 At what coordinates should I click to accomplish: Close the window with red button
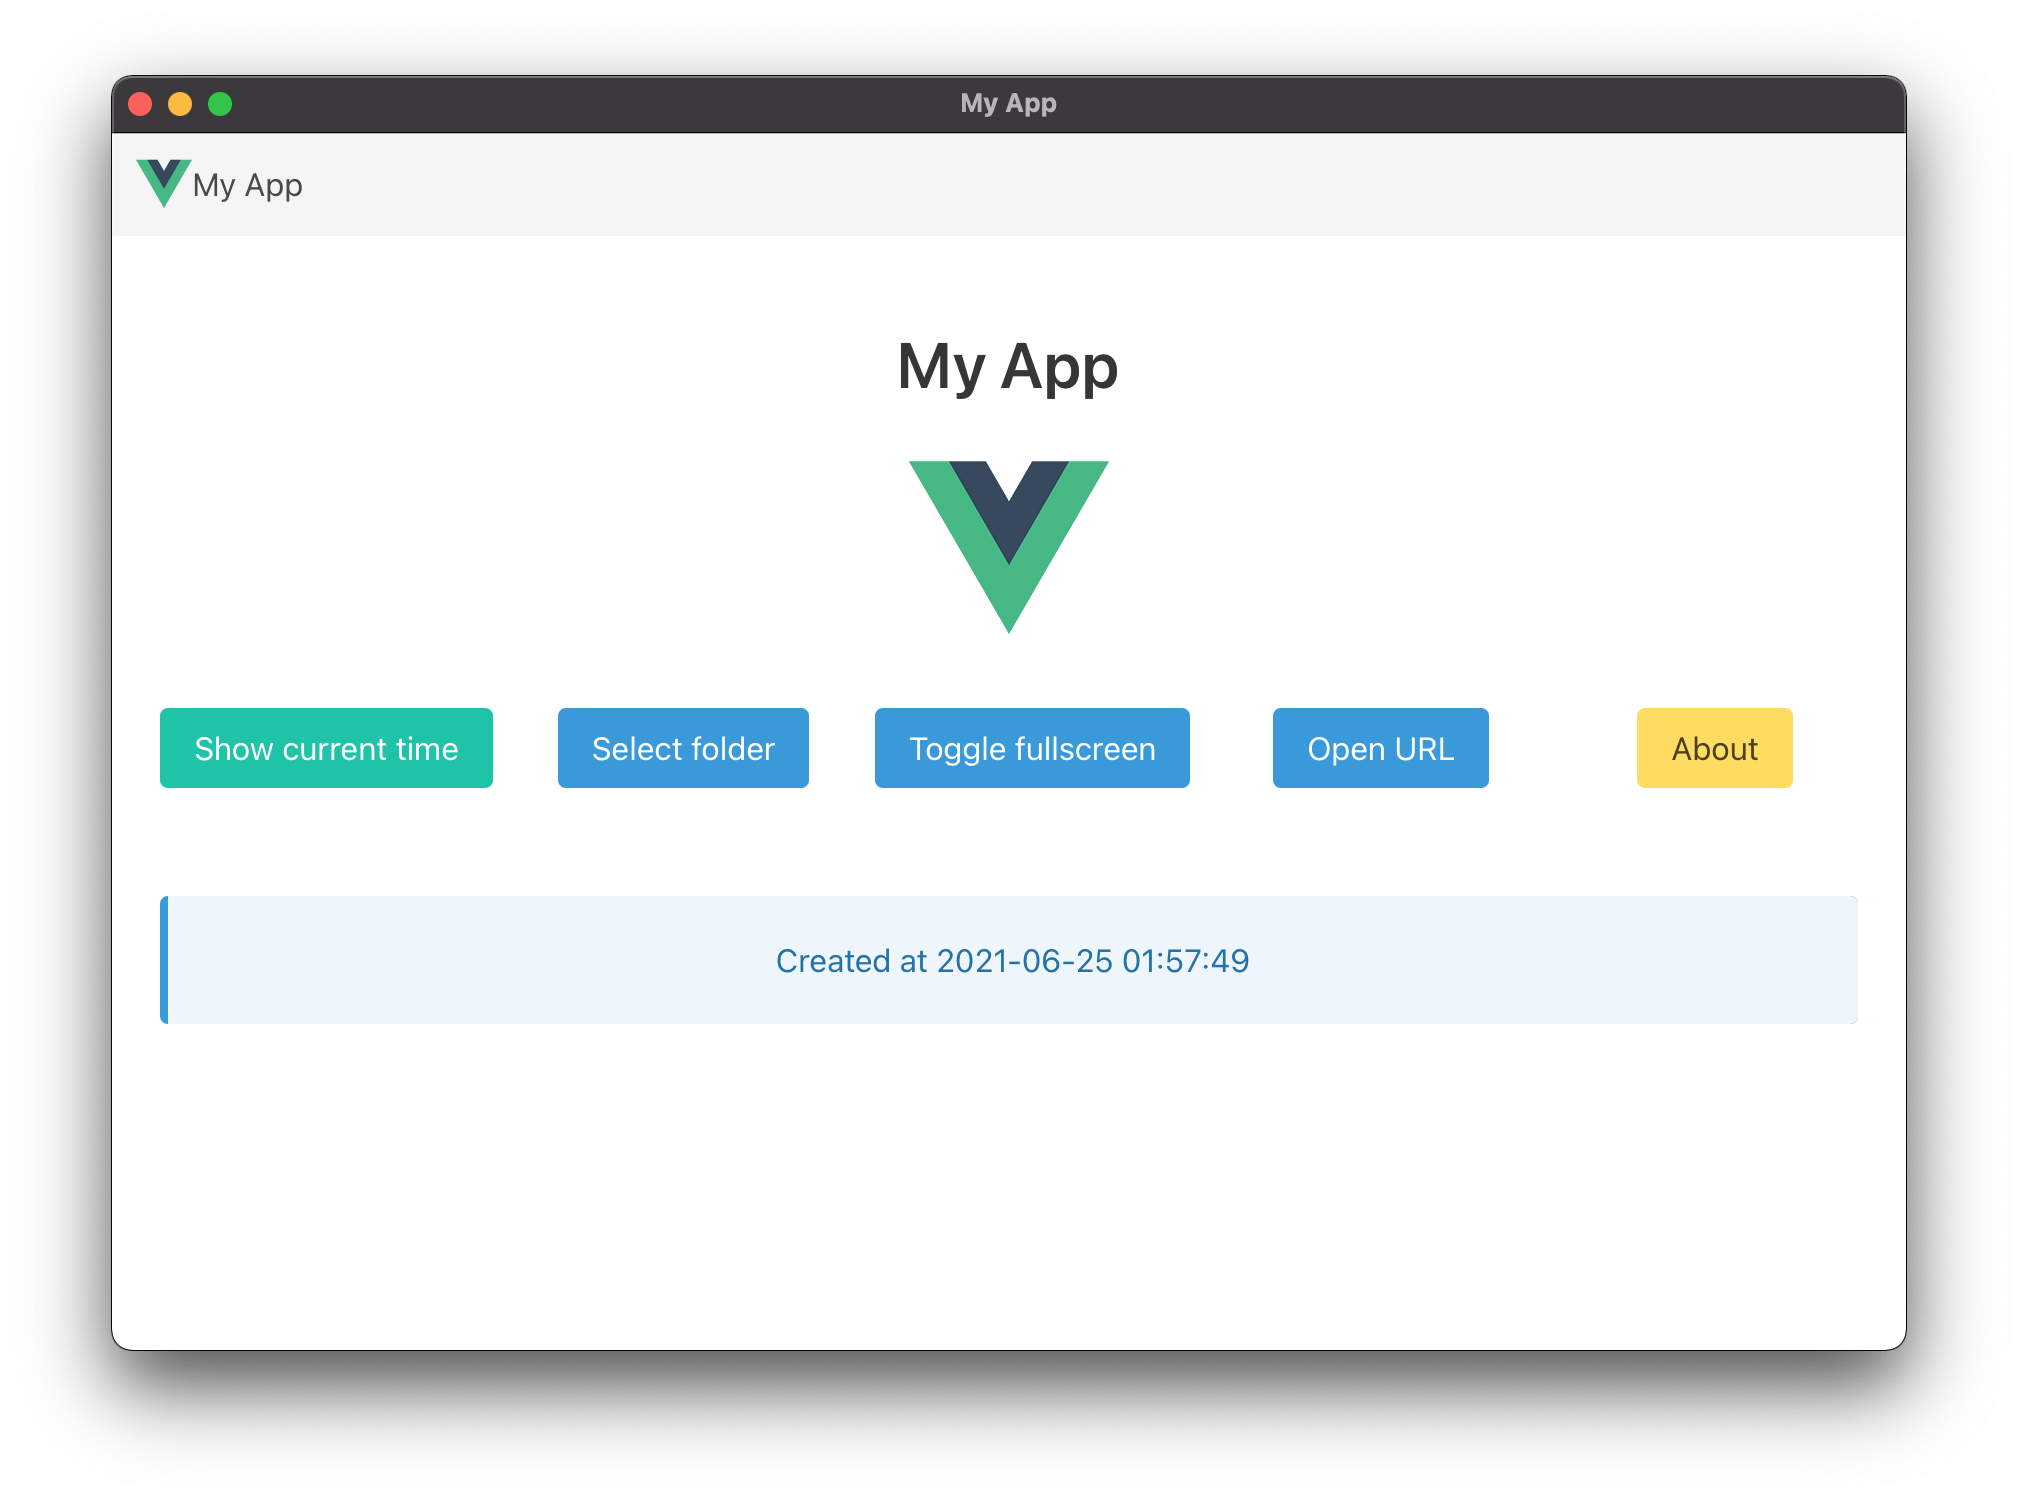point(141,104)
